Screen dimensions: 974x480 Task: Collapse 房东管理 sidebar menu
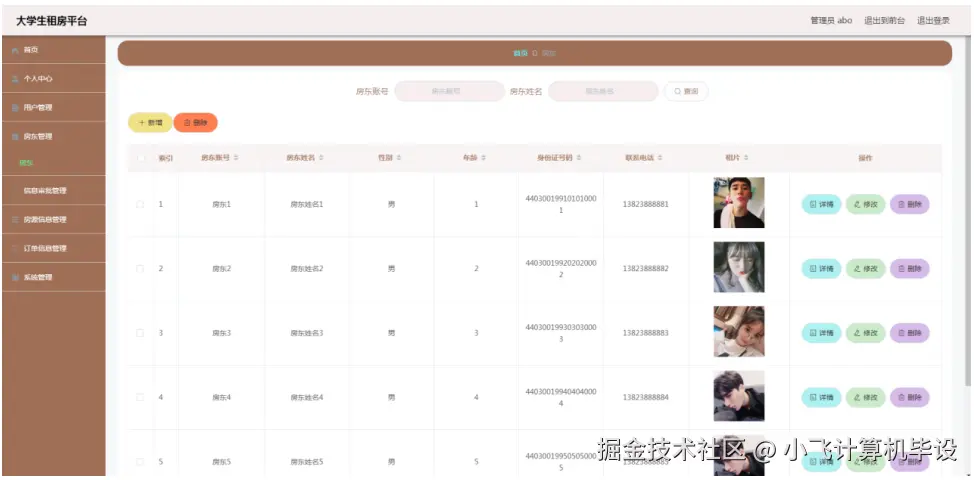[53, 137]
